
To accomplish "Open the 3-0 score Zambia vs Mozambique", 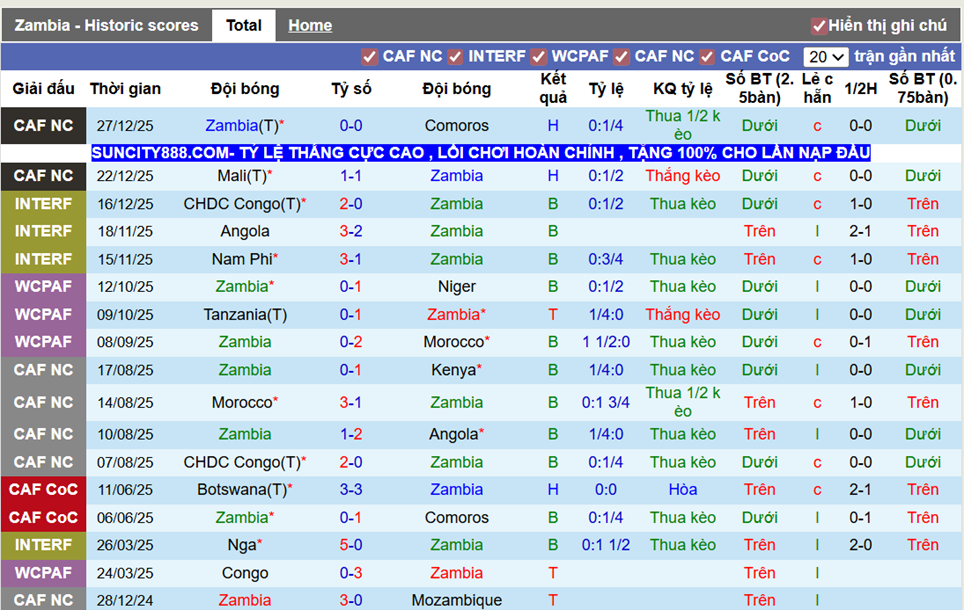I will 351,600.
